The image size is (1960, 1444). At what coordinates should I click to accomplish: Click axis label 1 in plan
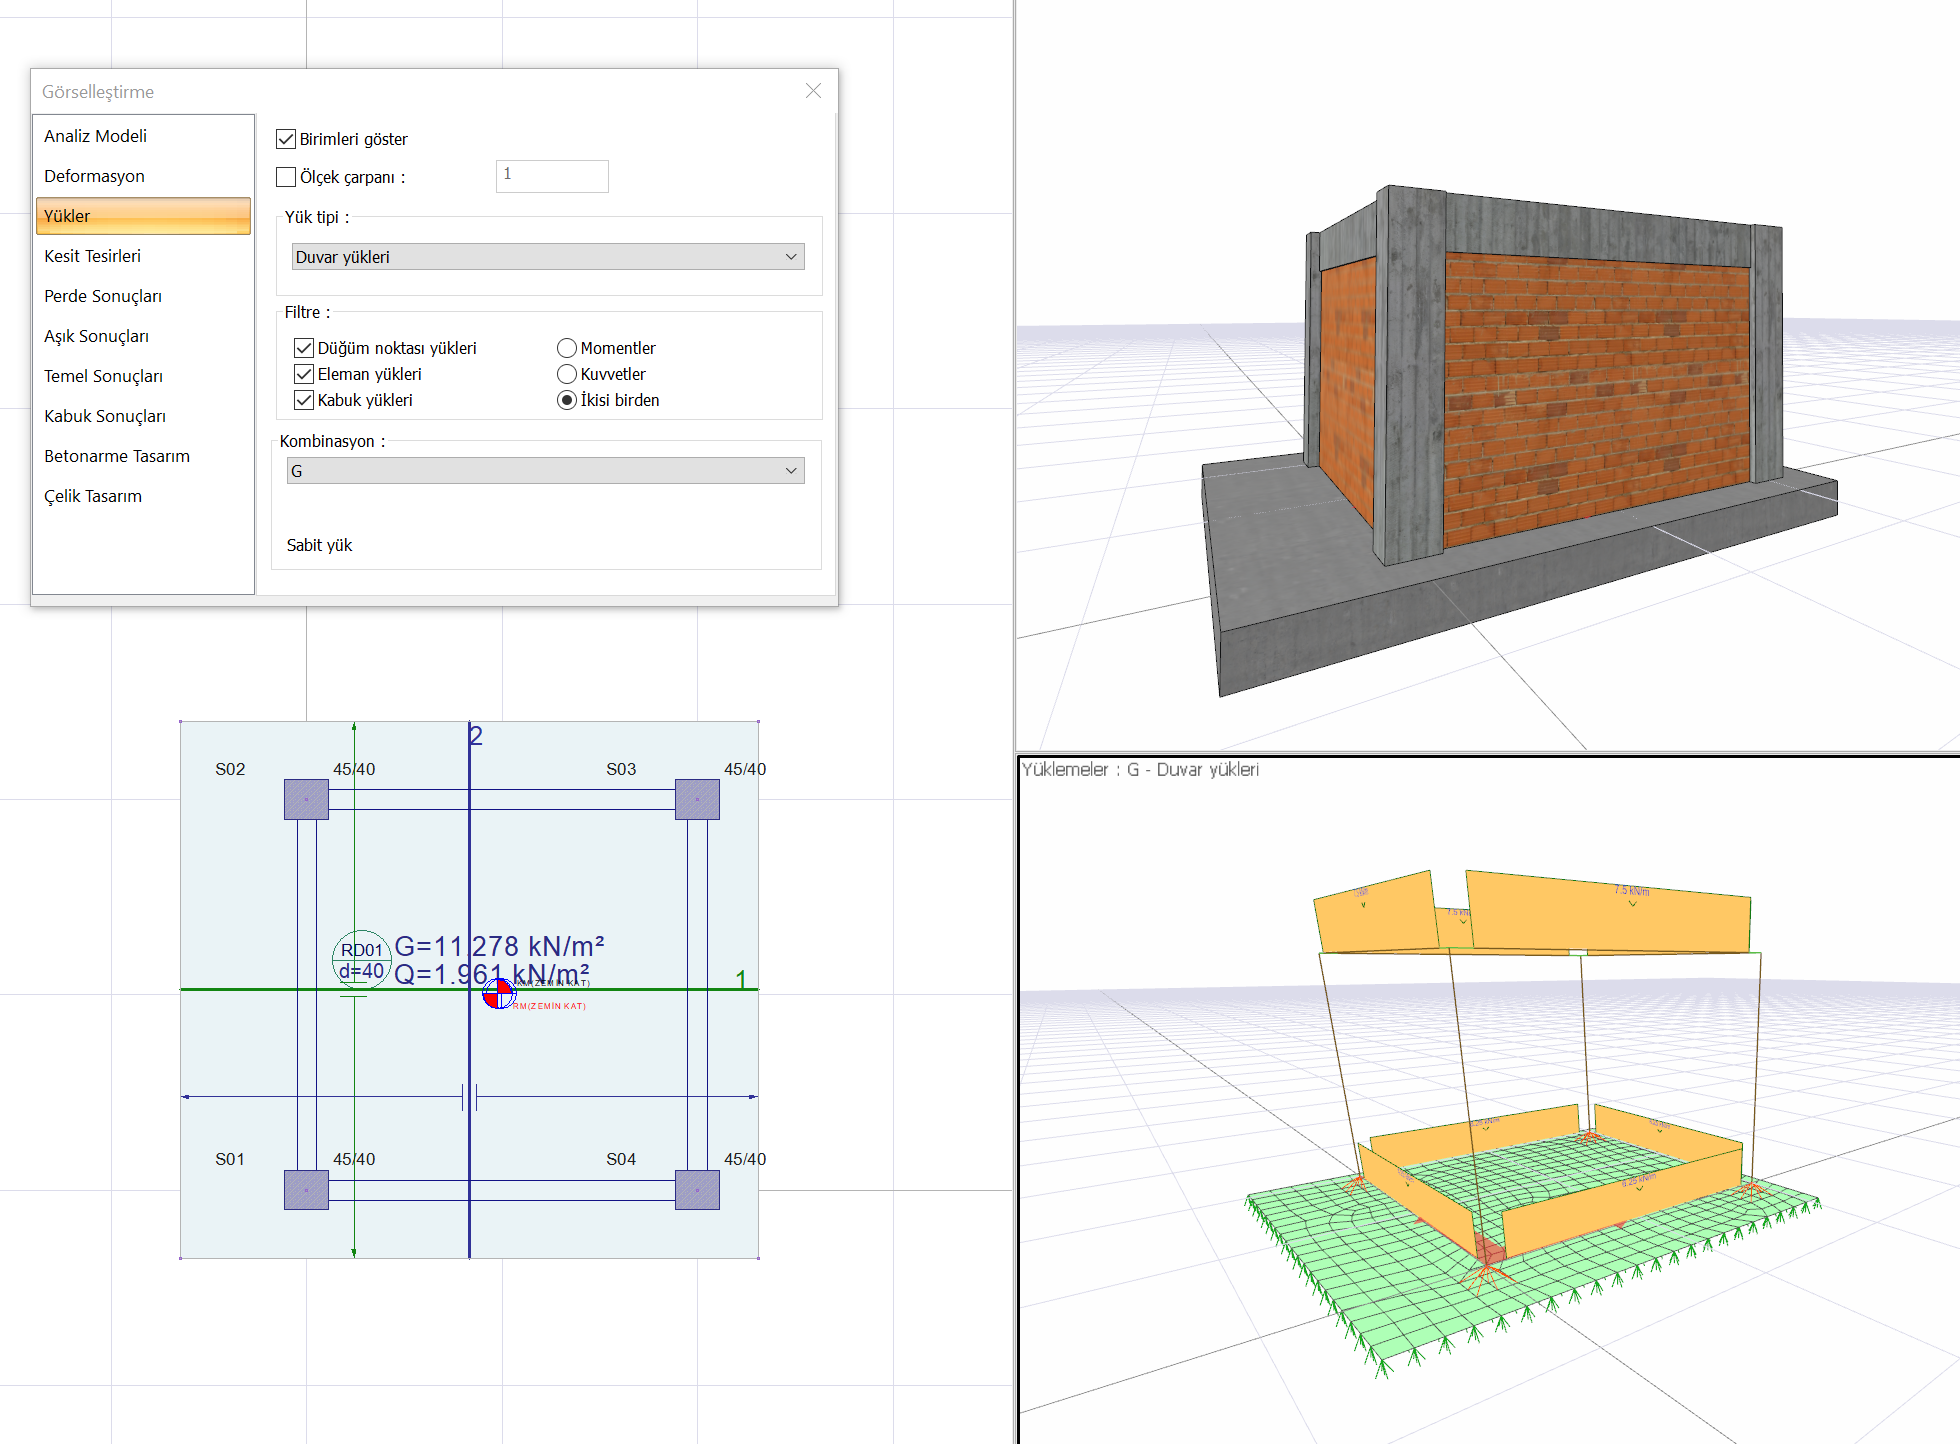(x=741, y=979)
